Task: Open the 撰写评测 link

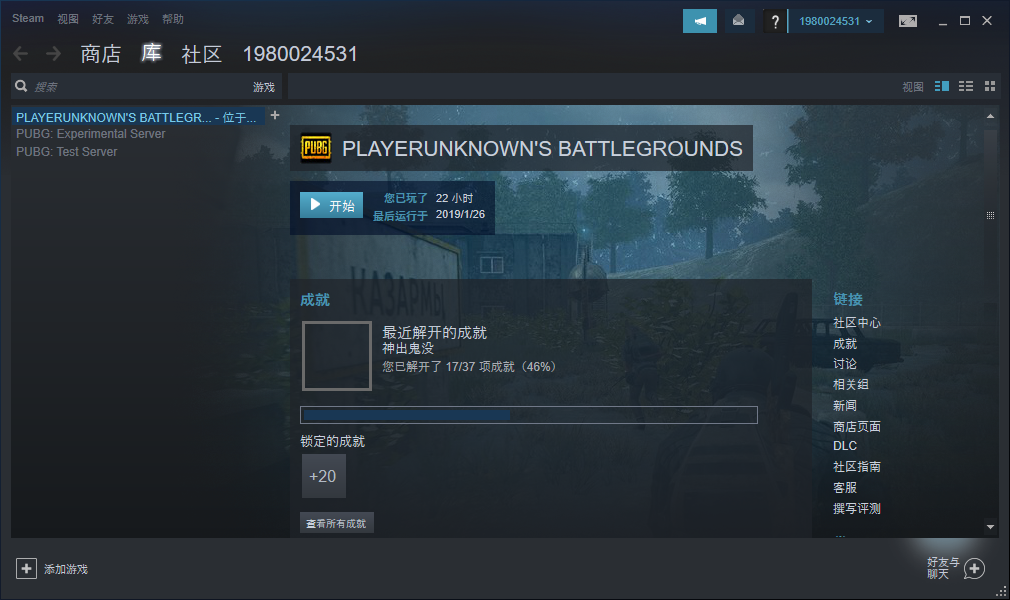Action: [857, 508]
